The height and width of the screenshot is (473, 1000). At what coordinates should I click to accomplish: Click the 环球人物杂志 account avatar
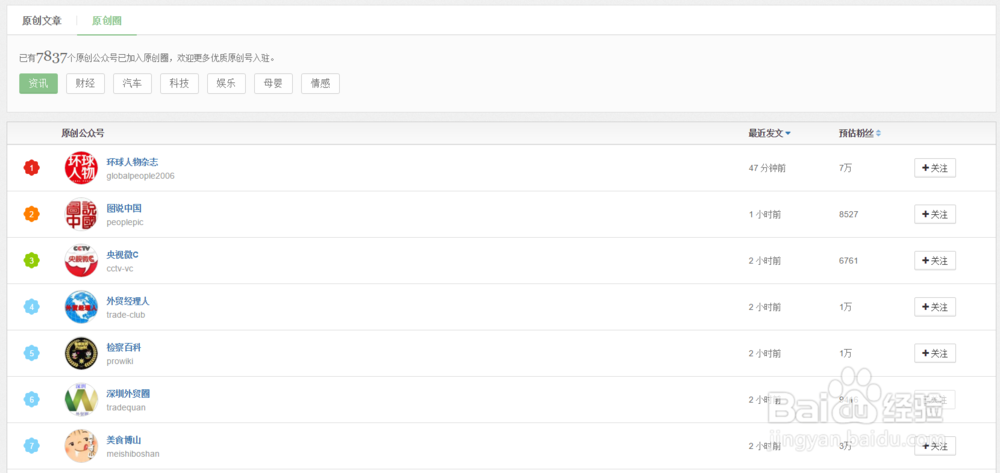(81, 168)
